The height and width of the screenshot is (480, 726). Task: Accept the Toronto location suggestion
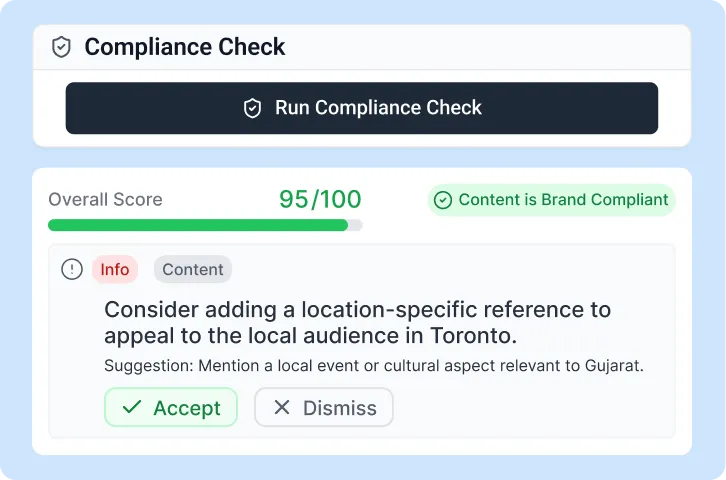click(x=171, y=408)
